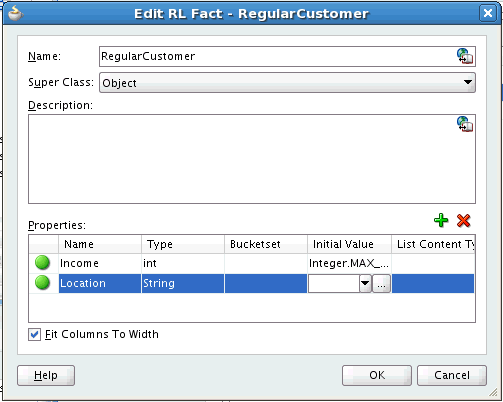This screenshot has height=402, width=503.
Task: Click the translate icon in the Name field
Action: click(465, 56)
